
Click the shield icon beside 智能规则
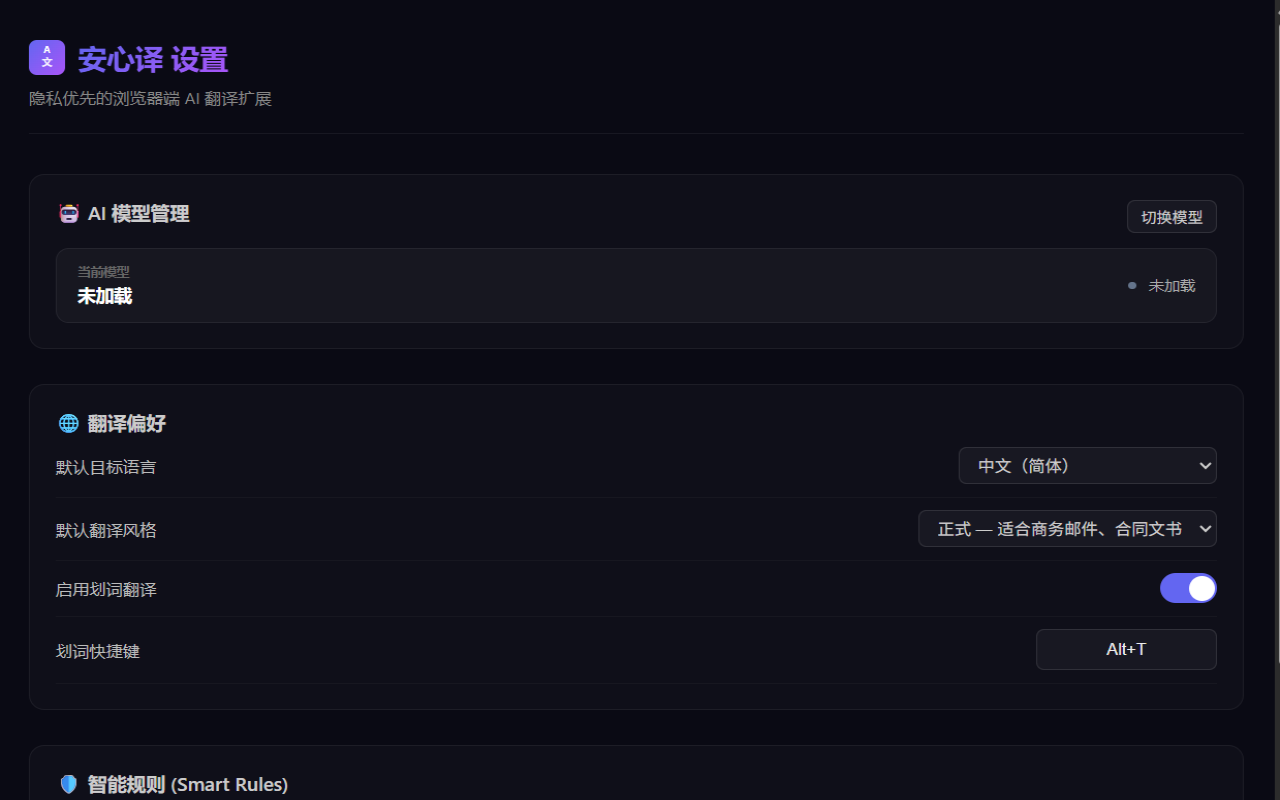coord(69,785)
